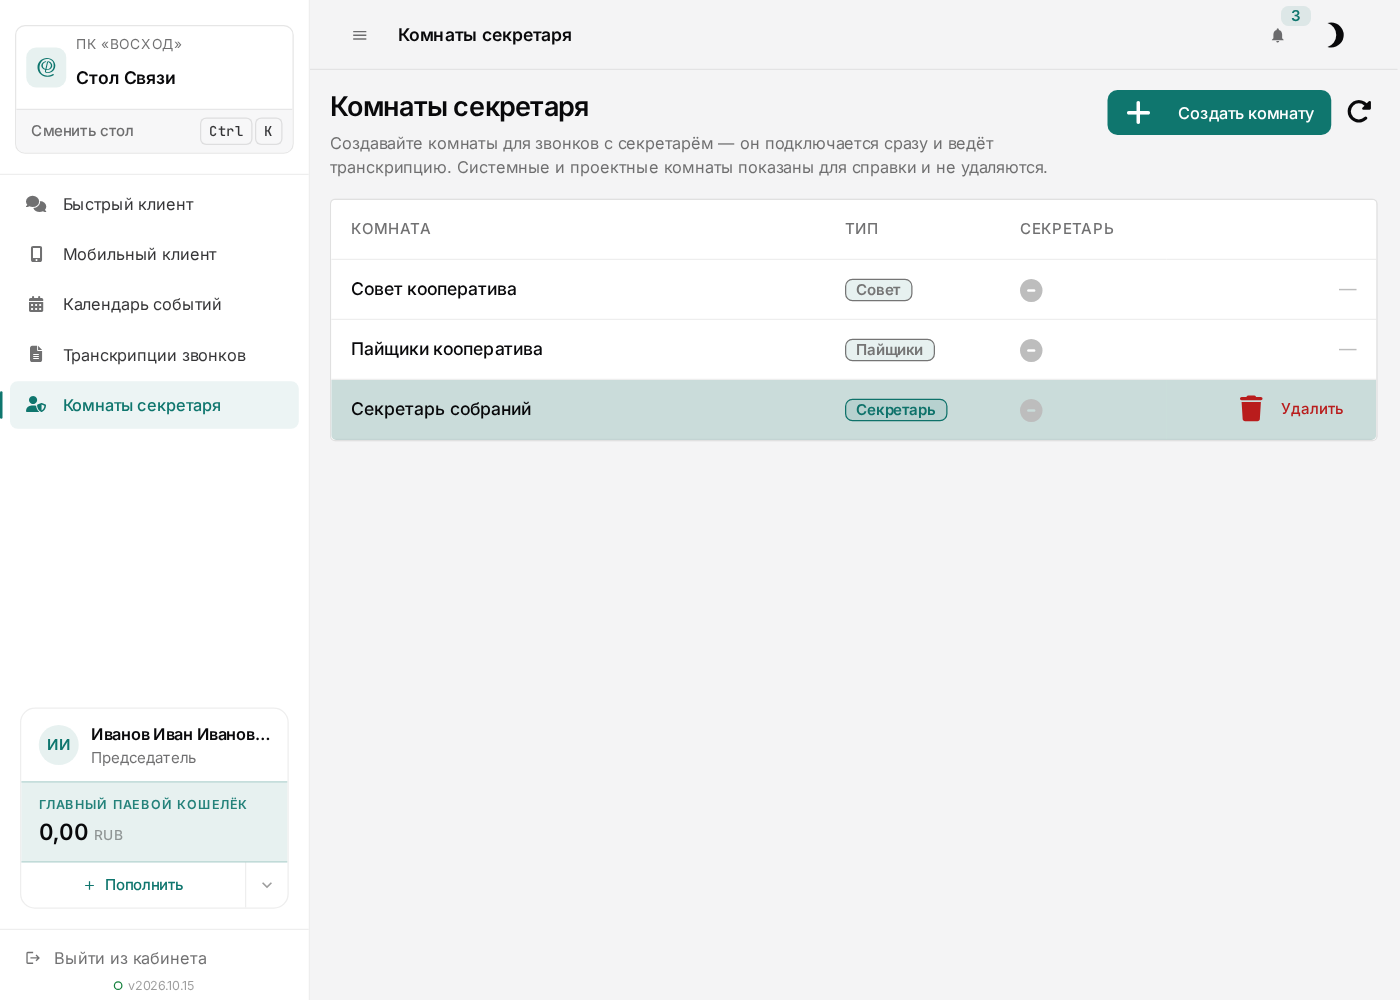Click secretary status icon for Пайщики кооператива
Image resolution: width=1400 pixels, height=1000 pixels.
[x=1031, y=350]
